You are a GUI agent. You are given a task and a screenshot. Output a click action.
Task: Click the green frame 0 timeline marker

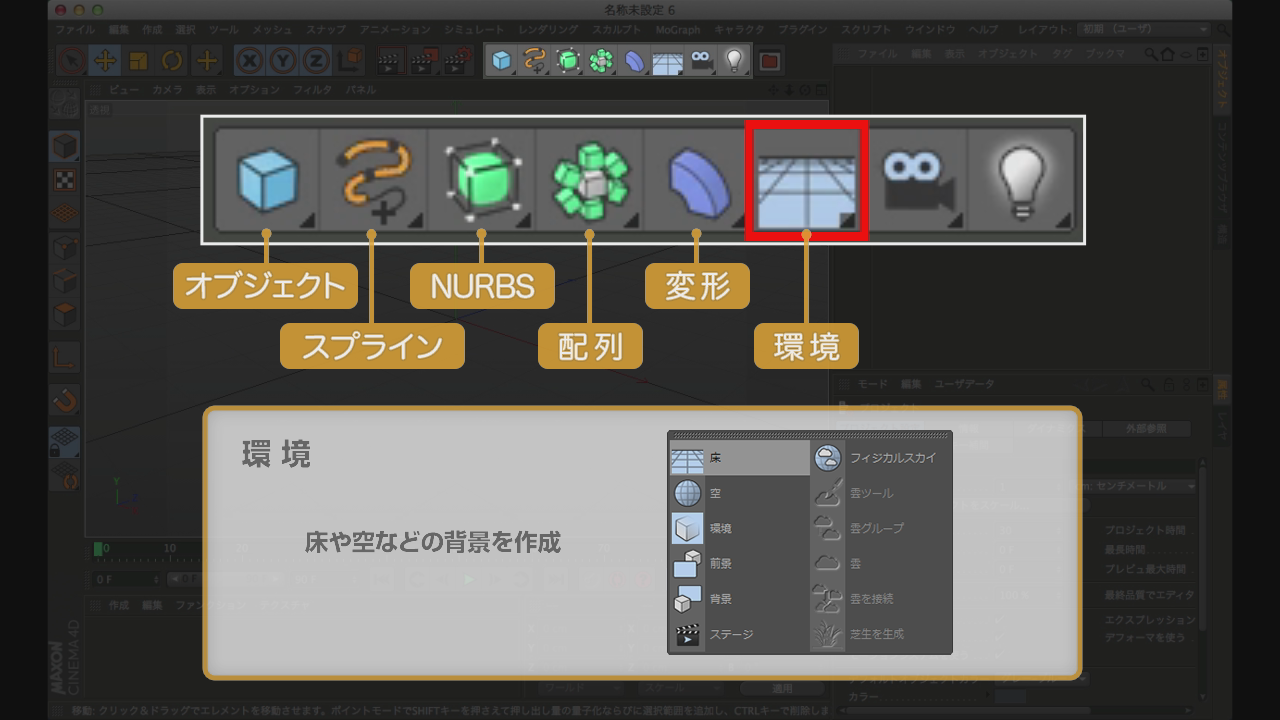pyautogui.click(x=98, y=548)
